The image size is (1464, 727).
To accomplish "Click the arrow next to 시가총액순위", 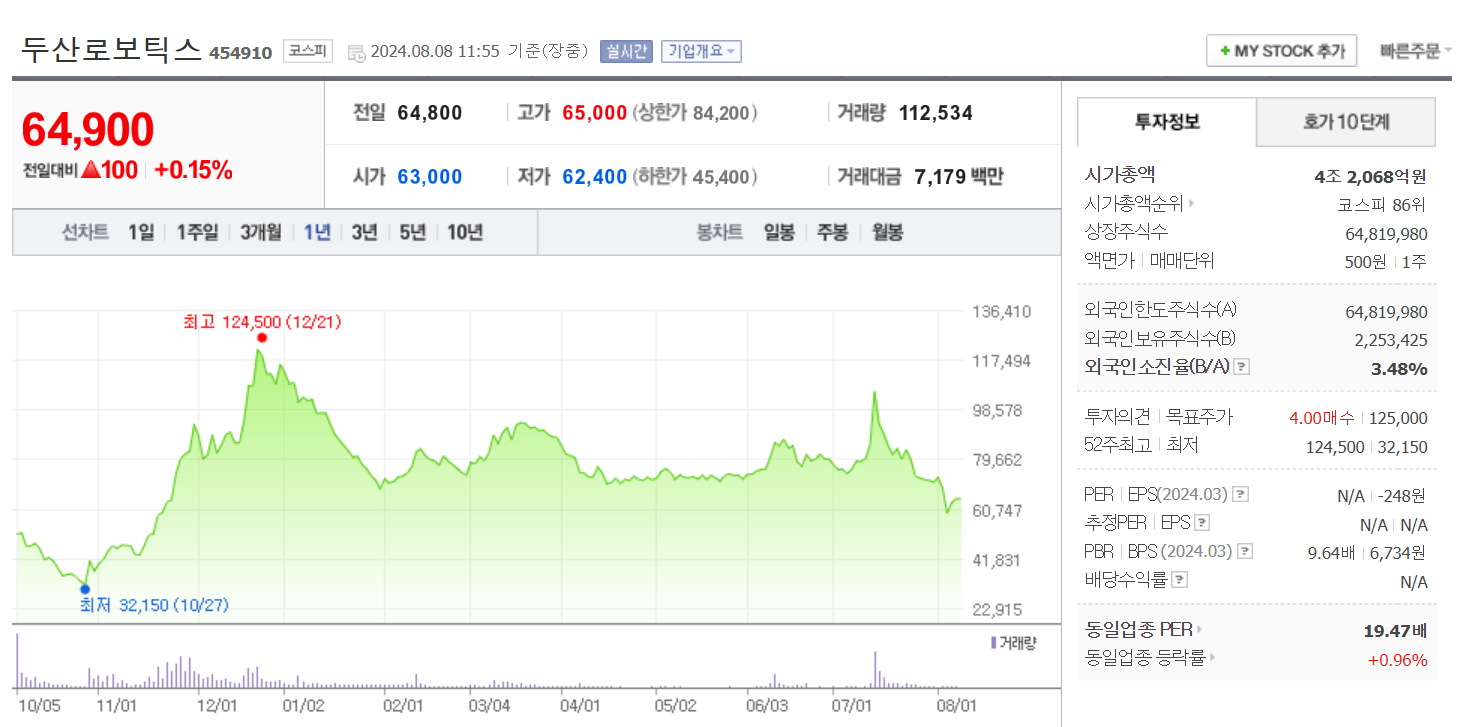I will (1192, 204).
